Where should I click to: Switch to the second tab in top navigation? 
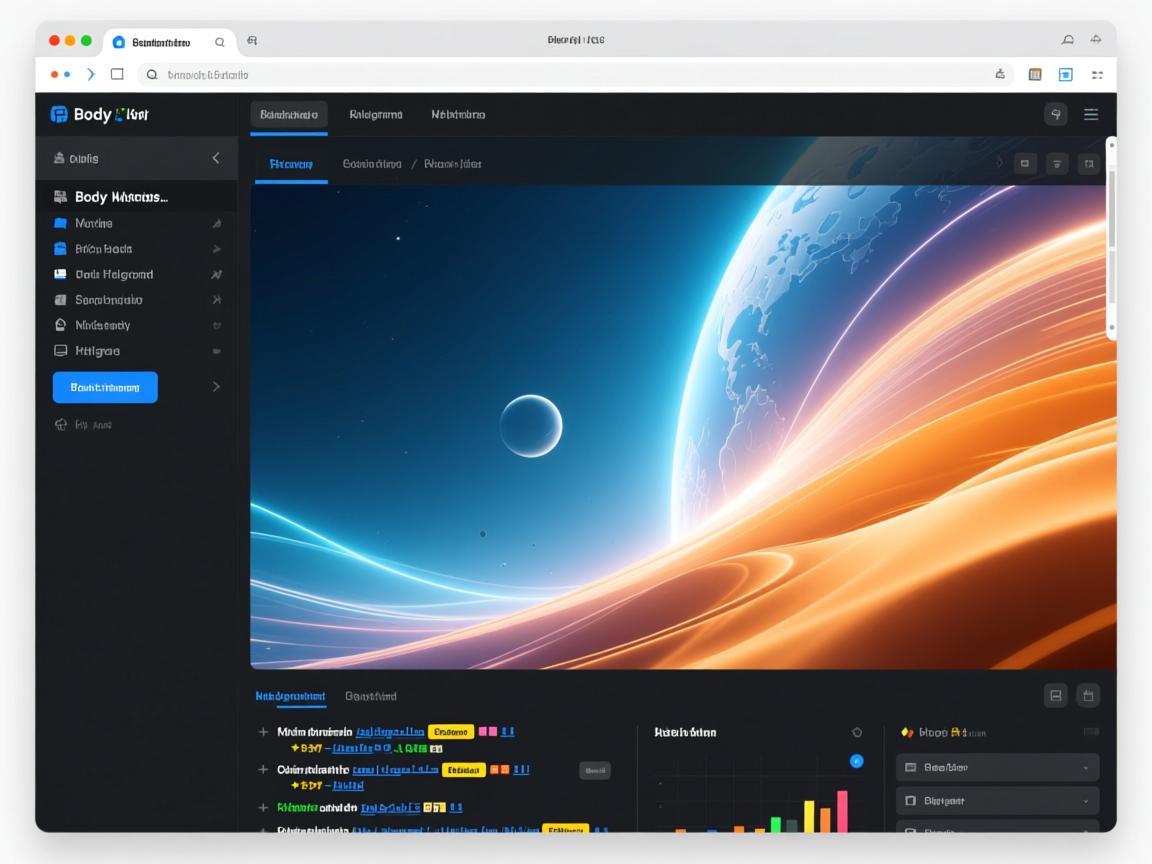(375, 115)
